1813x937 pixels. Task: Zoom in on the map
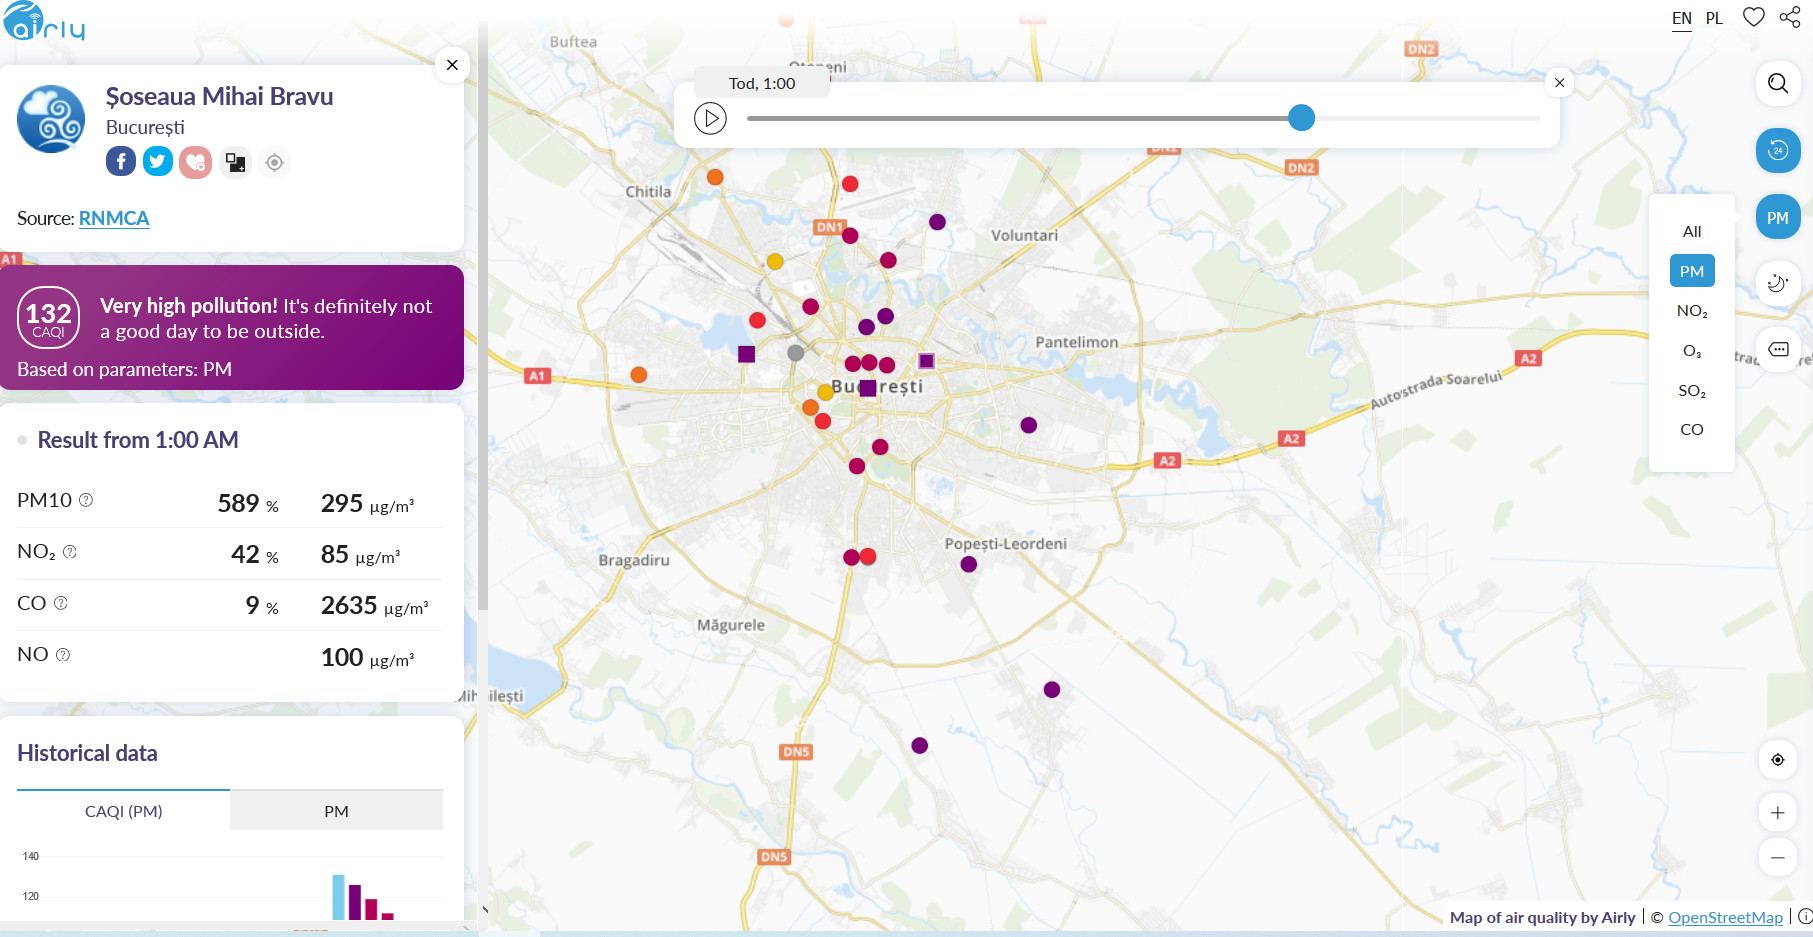coord(1777,813)
